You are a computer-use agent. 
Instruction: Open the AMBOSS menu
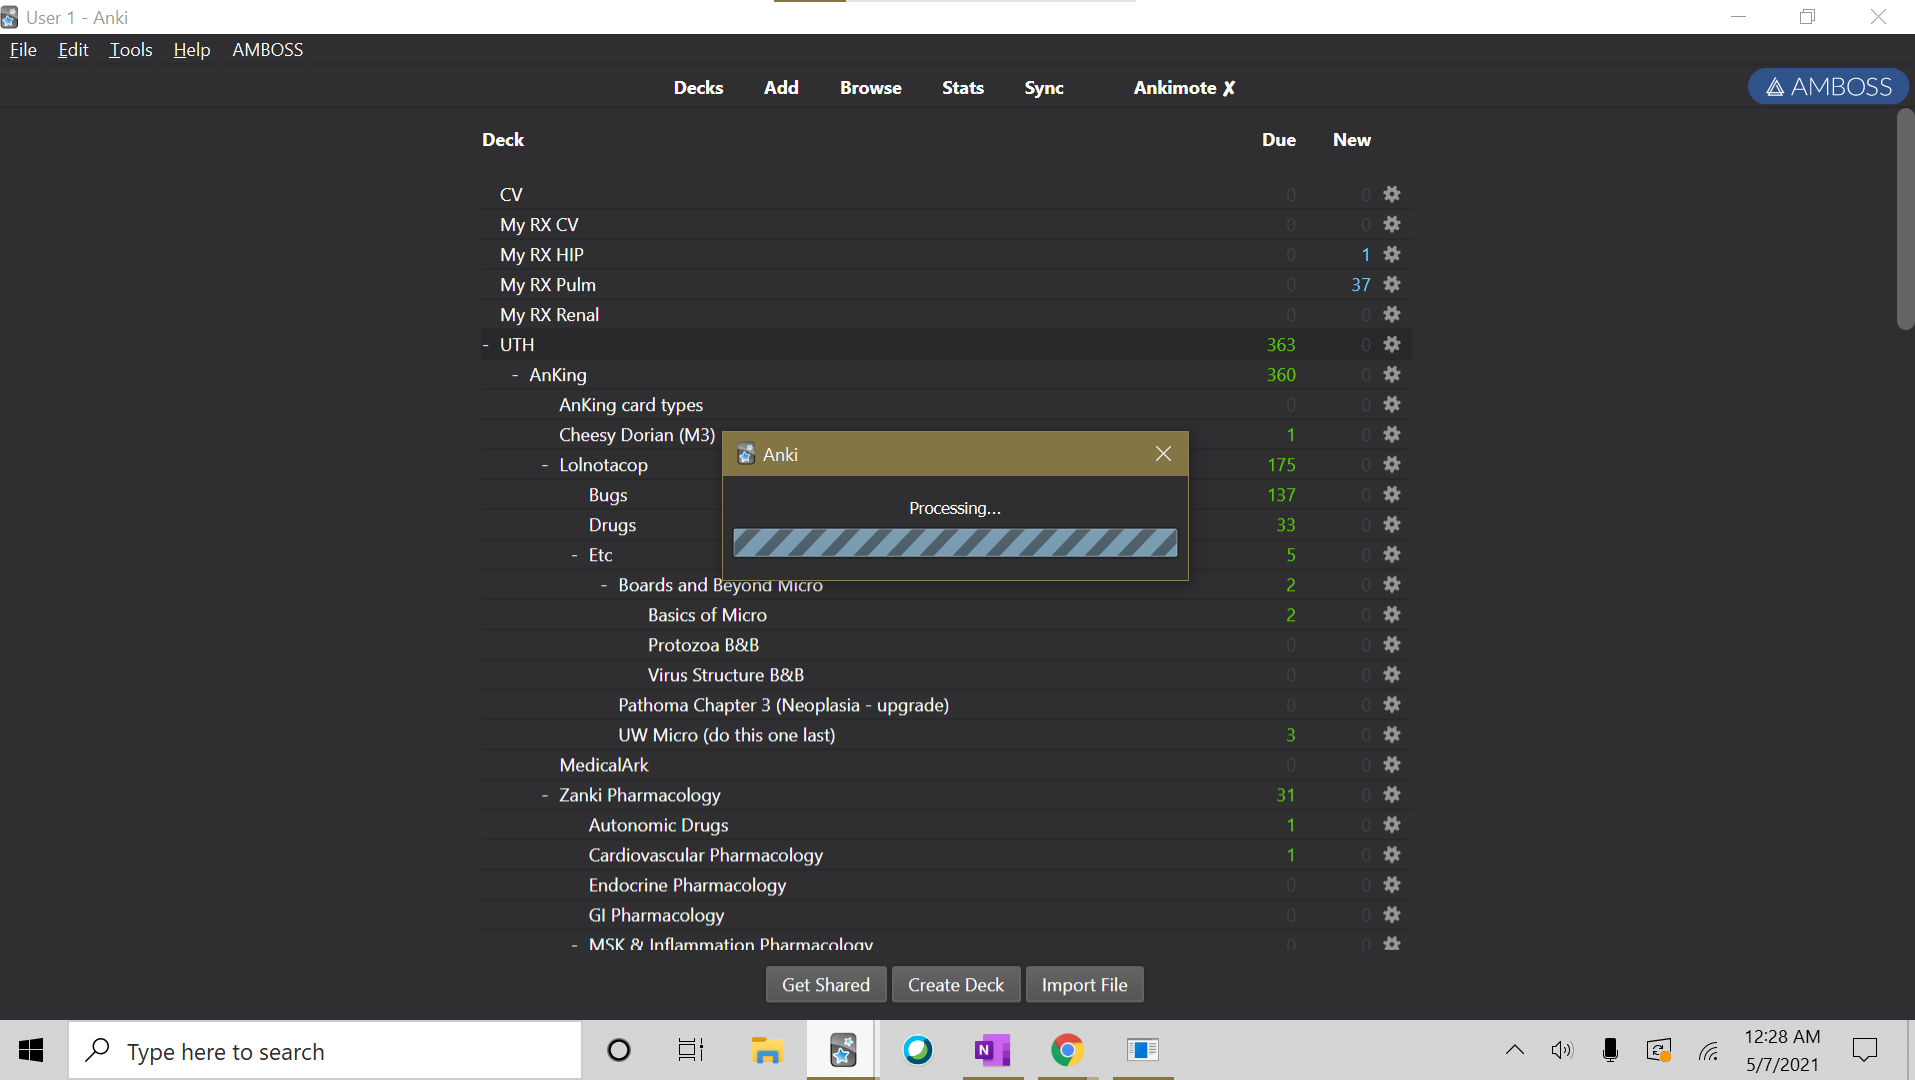point(268,49)
